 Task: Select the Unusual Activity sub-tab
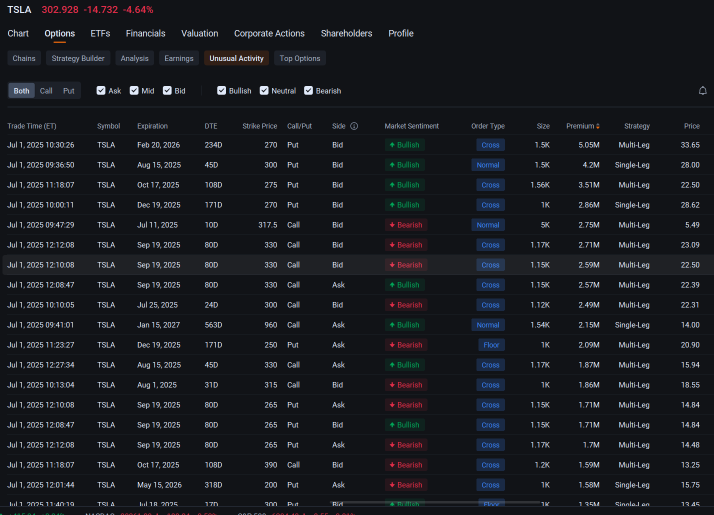tap(236, 58)
